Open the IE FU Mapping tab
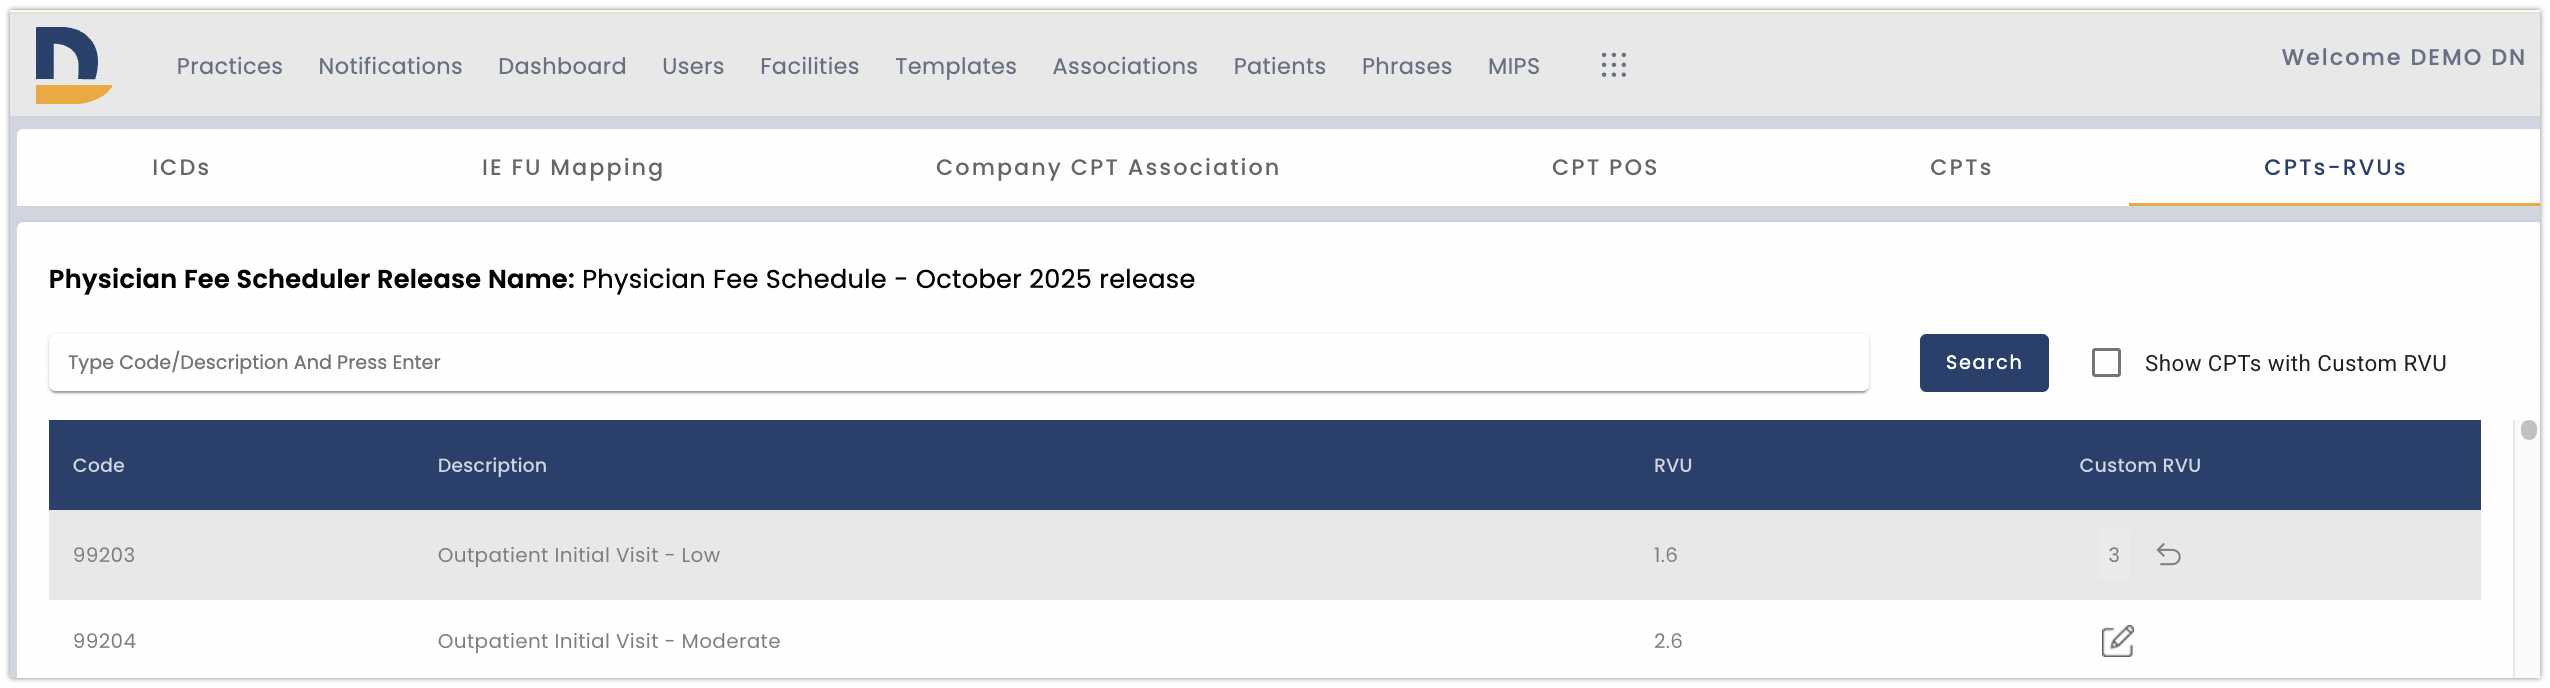 [572, 168]
